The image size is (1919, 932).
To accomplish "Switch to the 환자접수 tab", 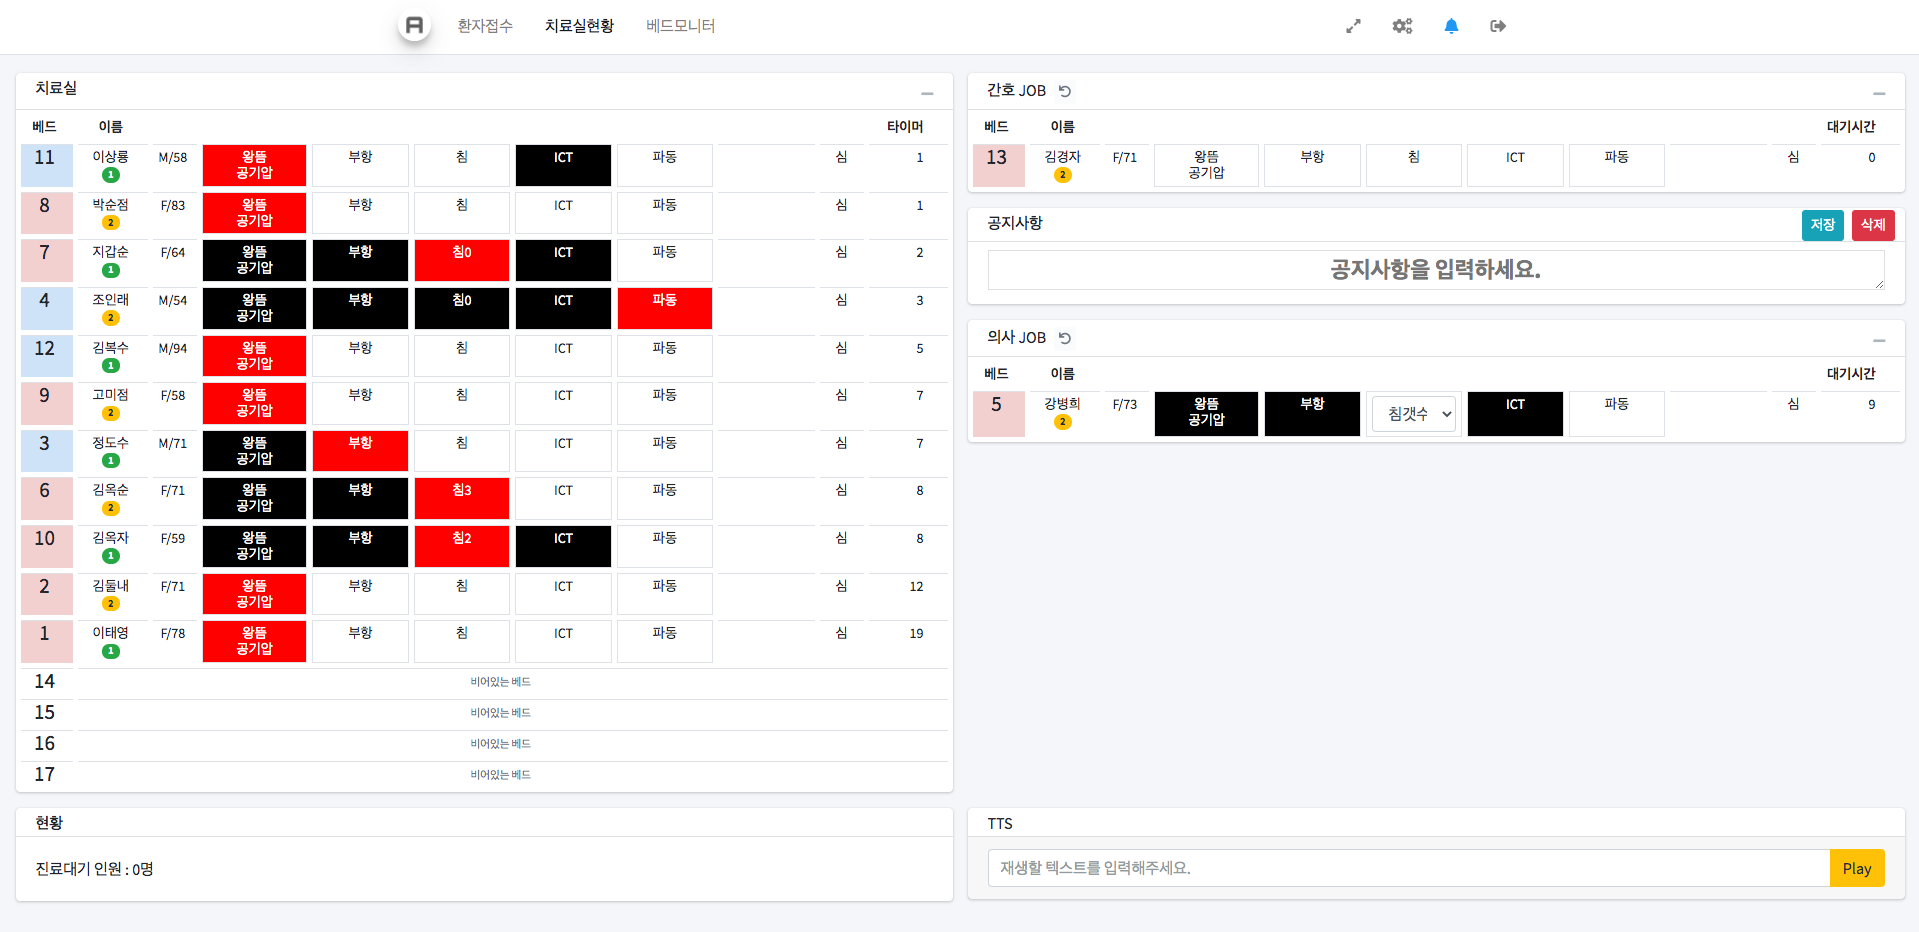I will (485, 26).
